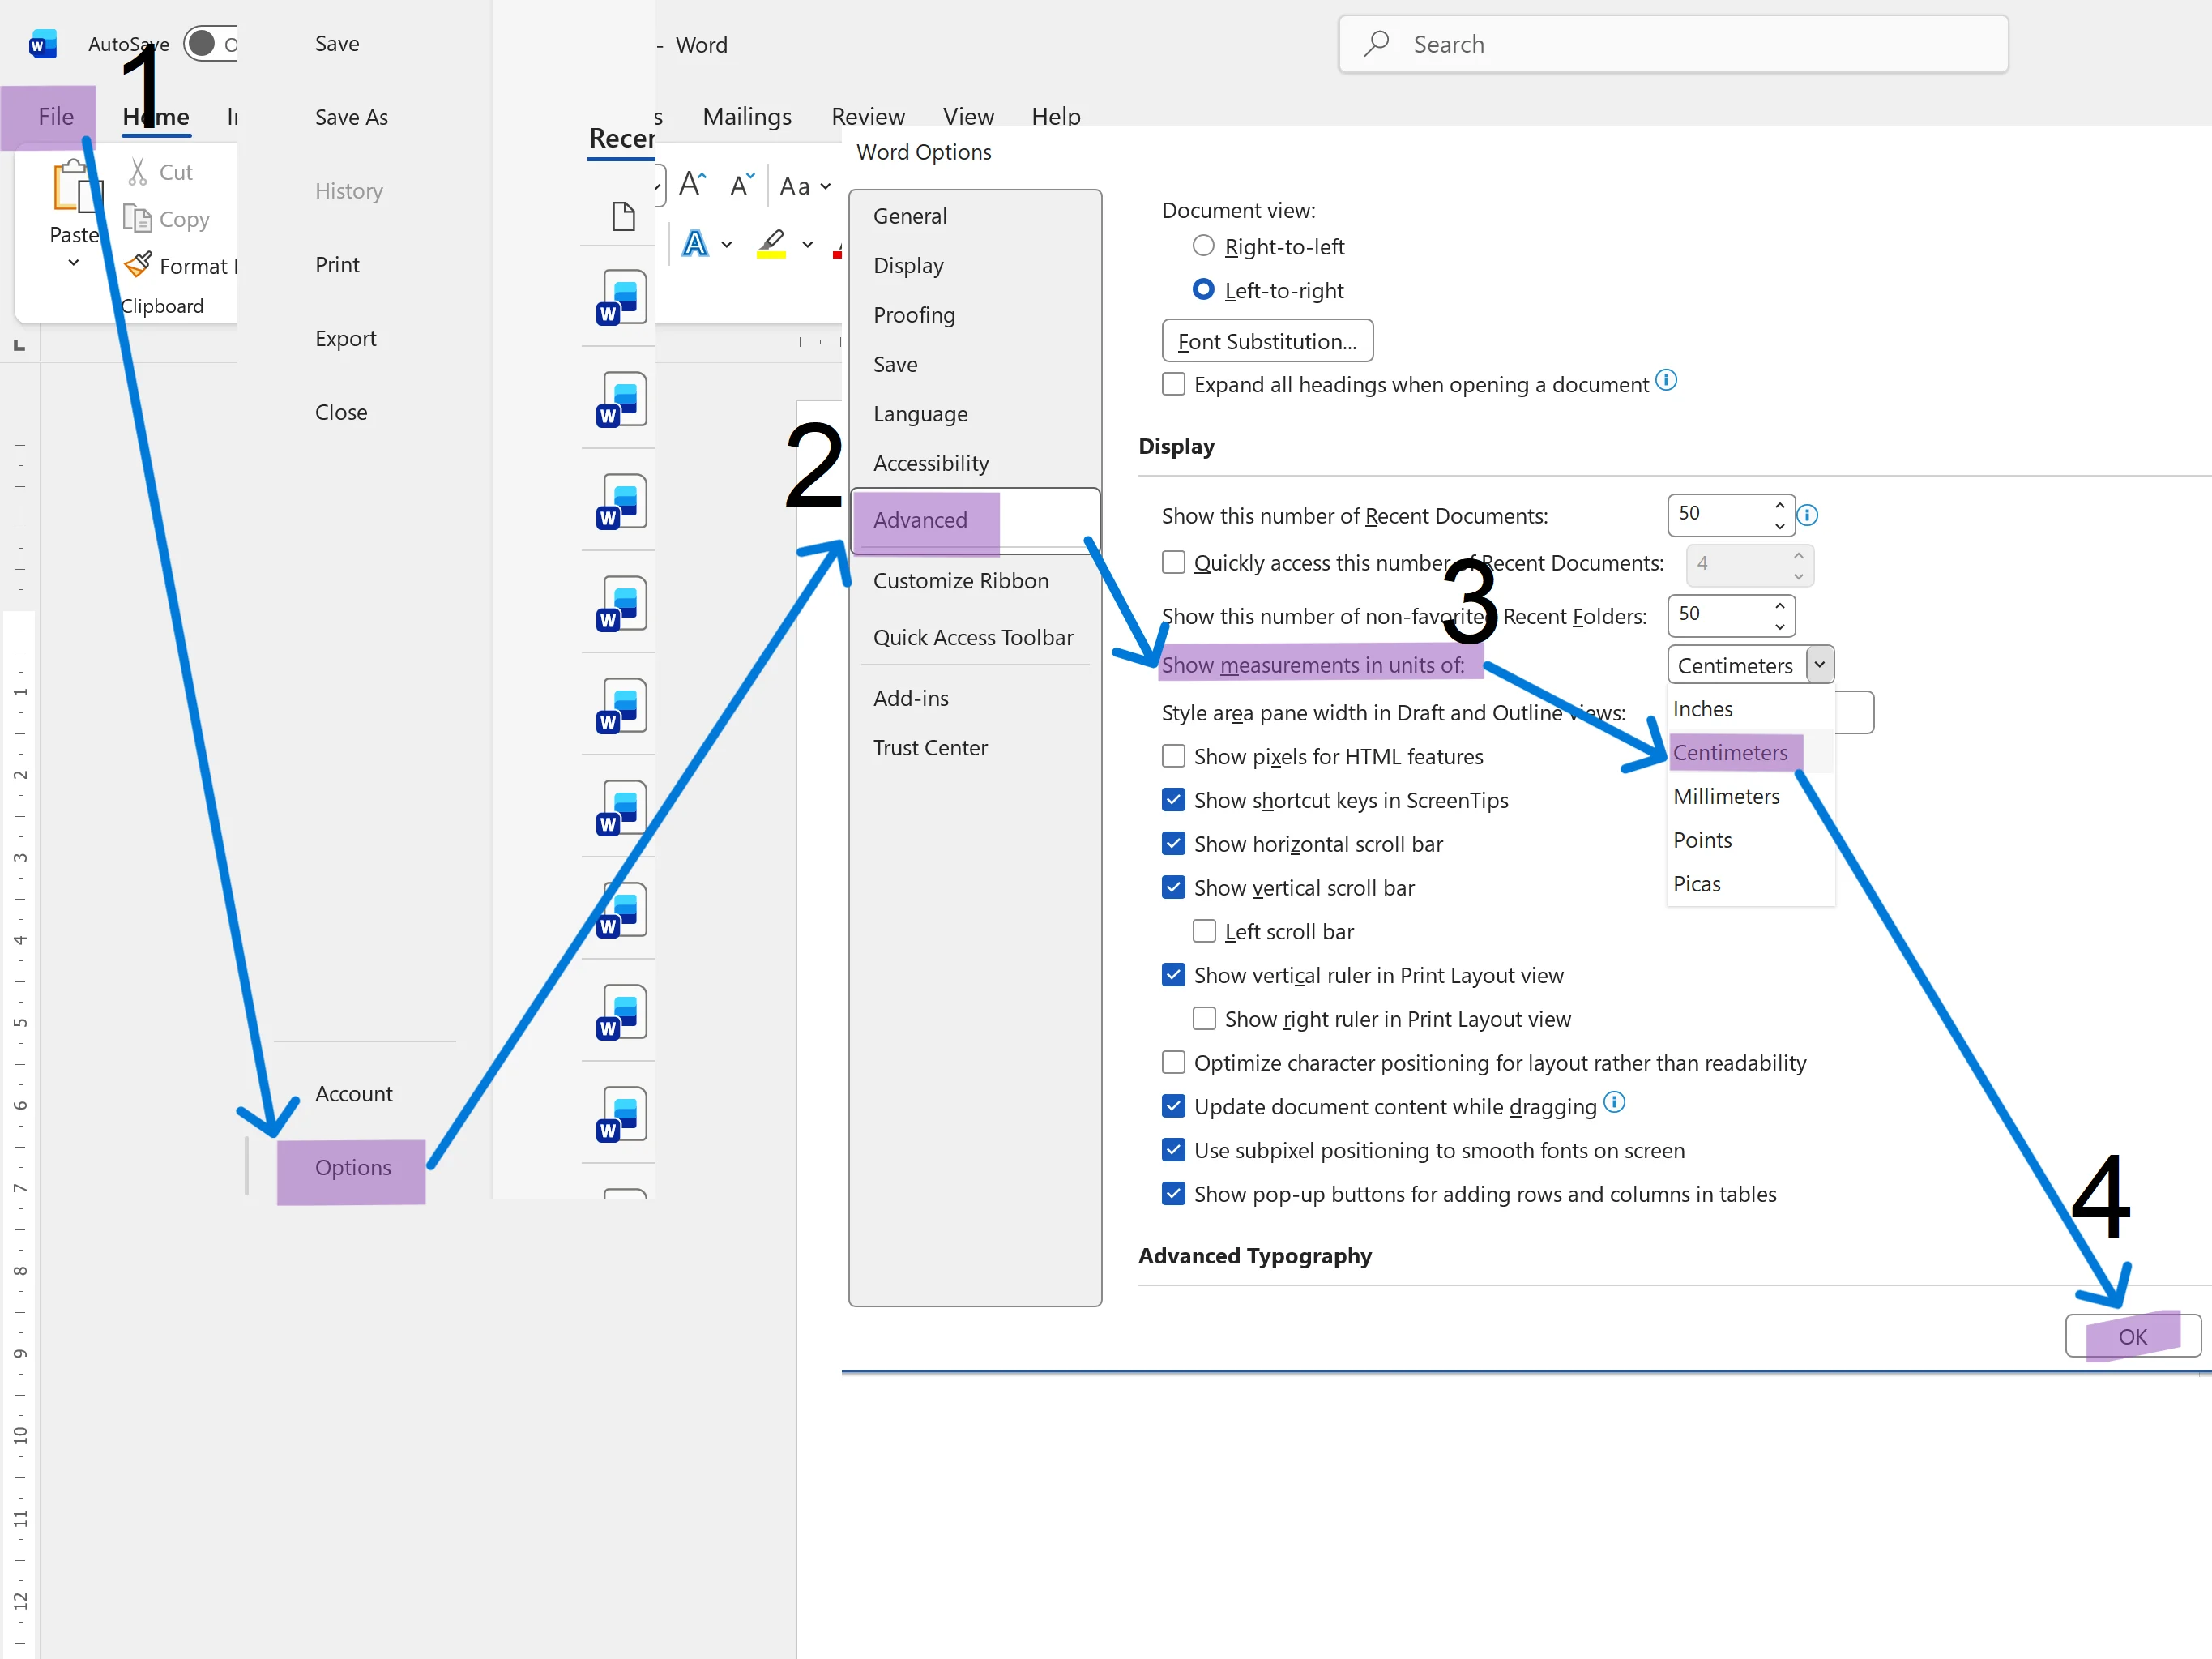Open the Proofing category in Word Options
Image resolution: width=2212 pixels, height=1659 pixels.
(914, 315)
